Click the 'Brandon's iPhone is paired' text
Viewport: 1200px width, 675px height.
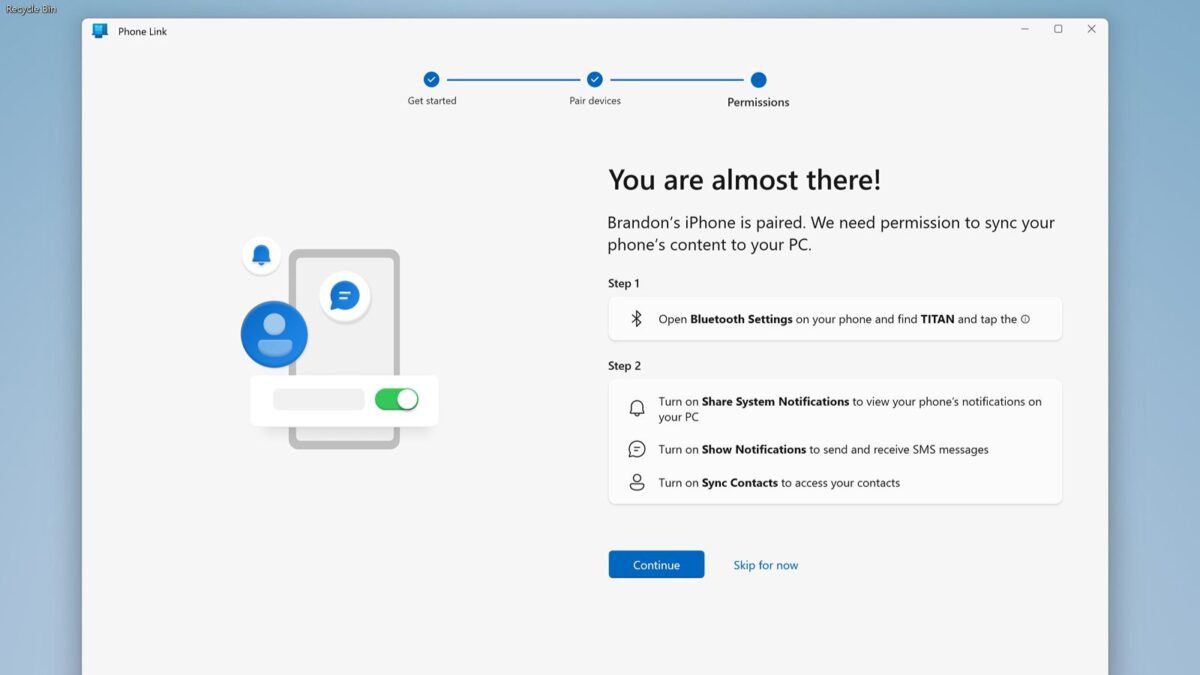click(x=704, y=223)
